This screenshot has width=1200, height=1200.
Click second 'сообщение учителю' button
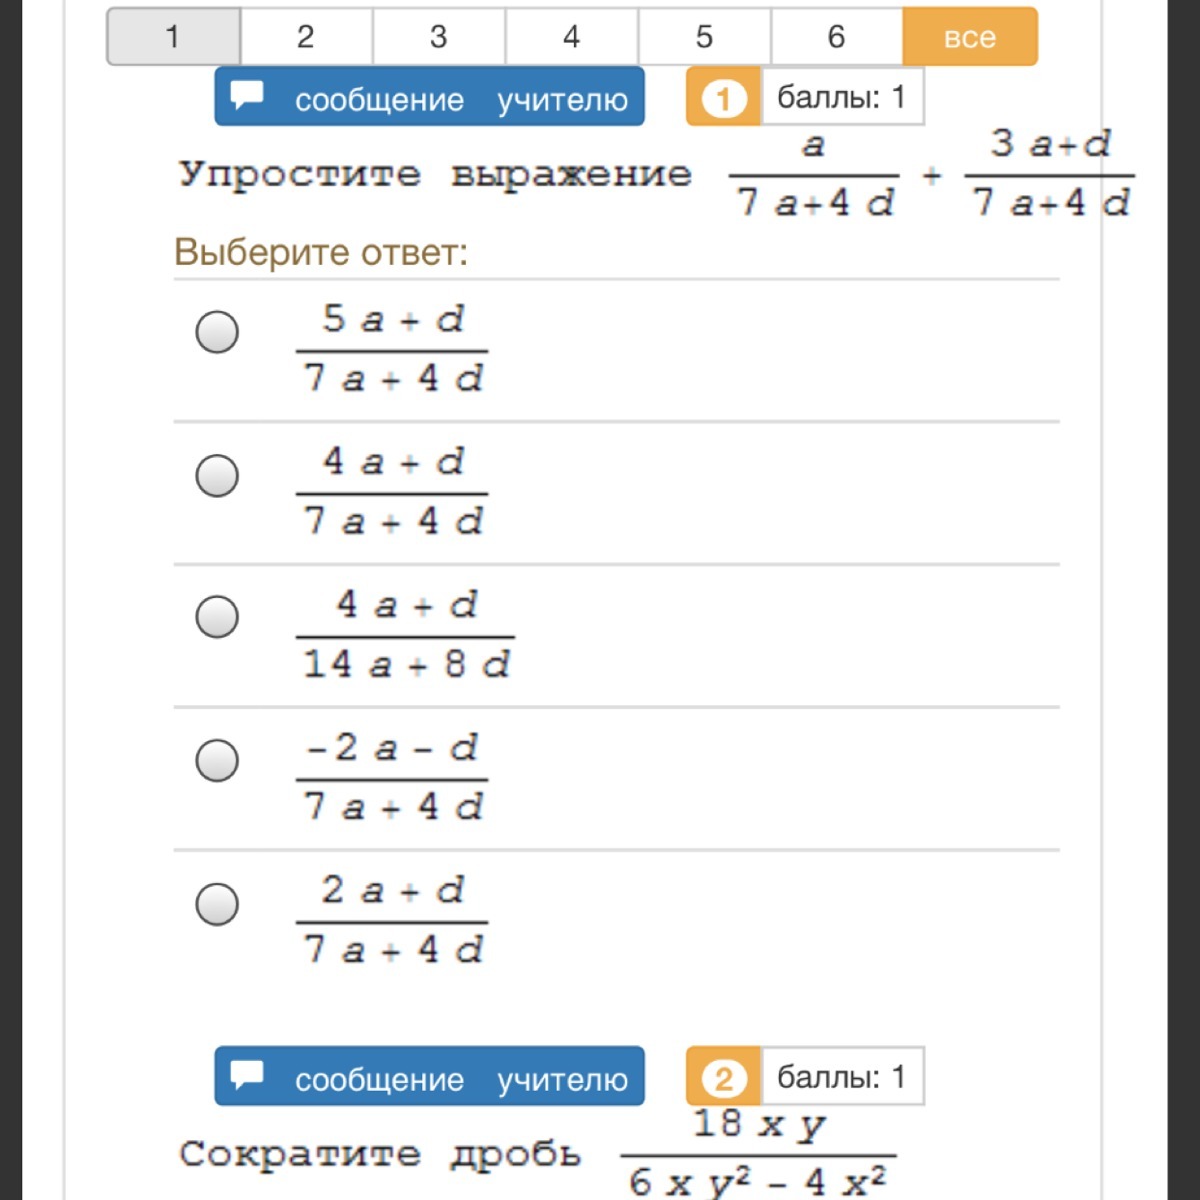tap(429, 1077)
